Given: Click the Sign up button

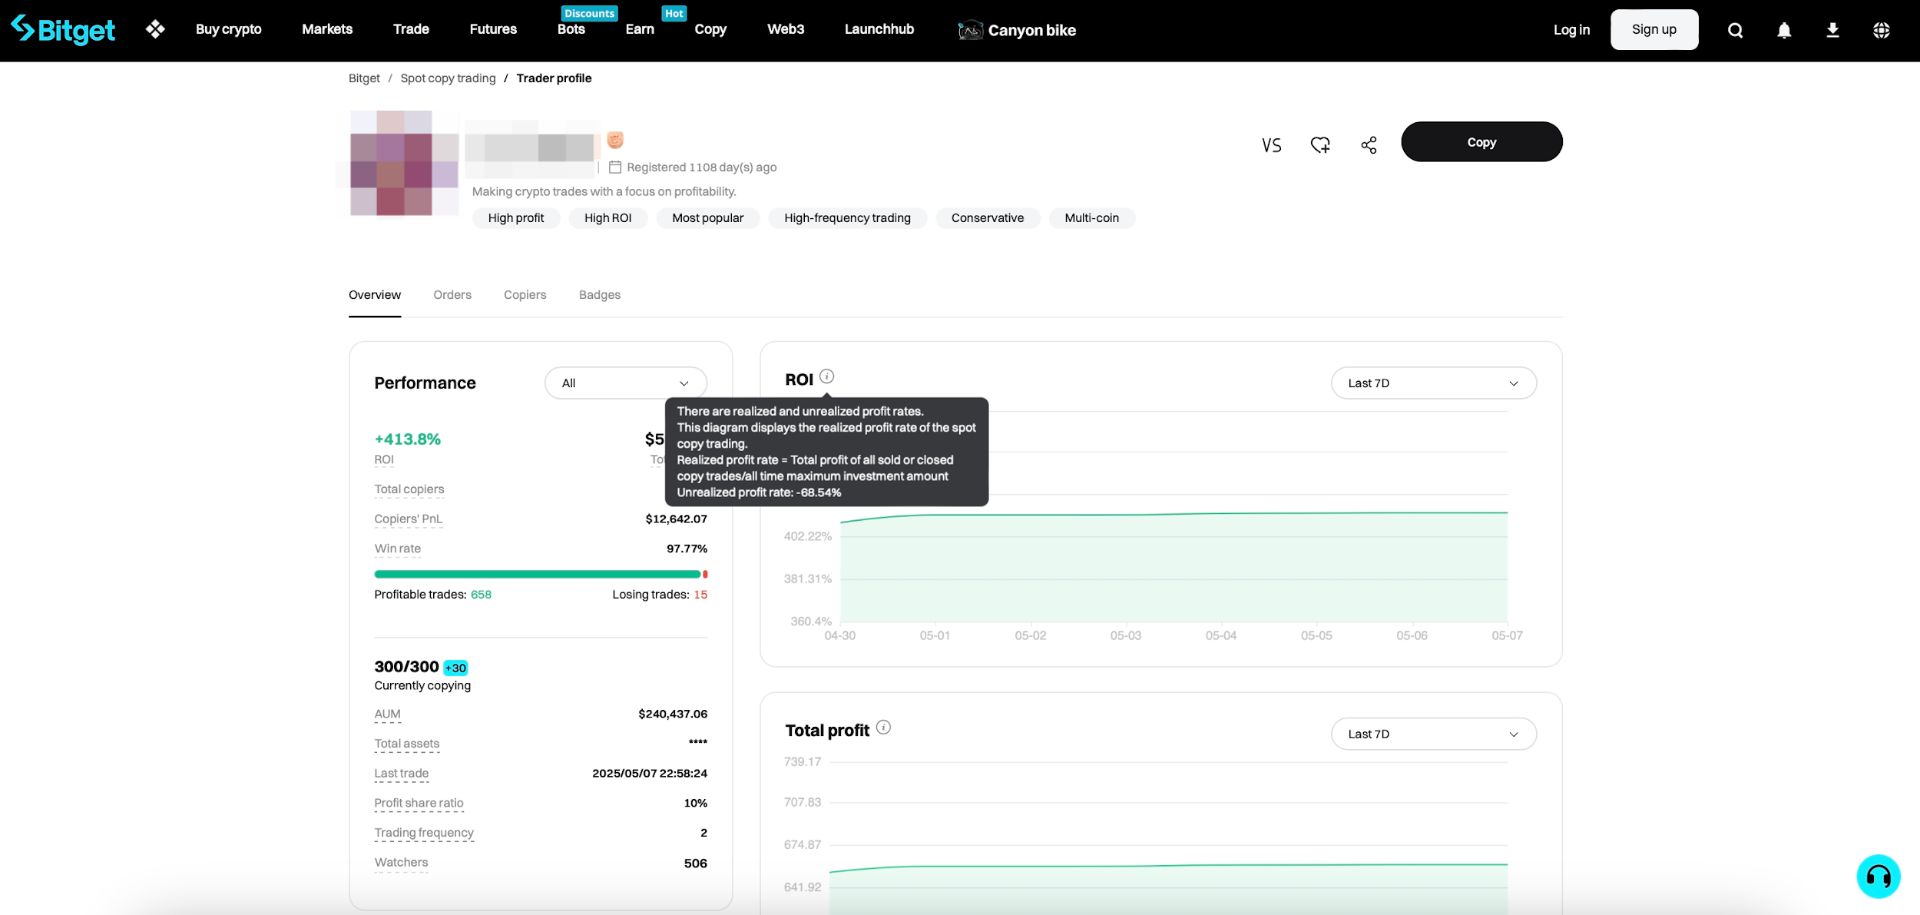Looking at the screenshot, I should [x=1654, y=30].
